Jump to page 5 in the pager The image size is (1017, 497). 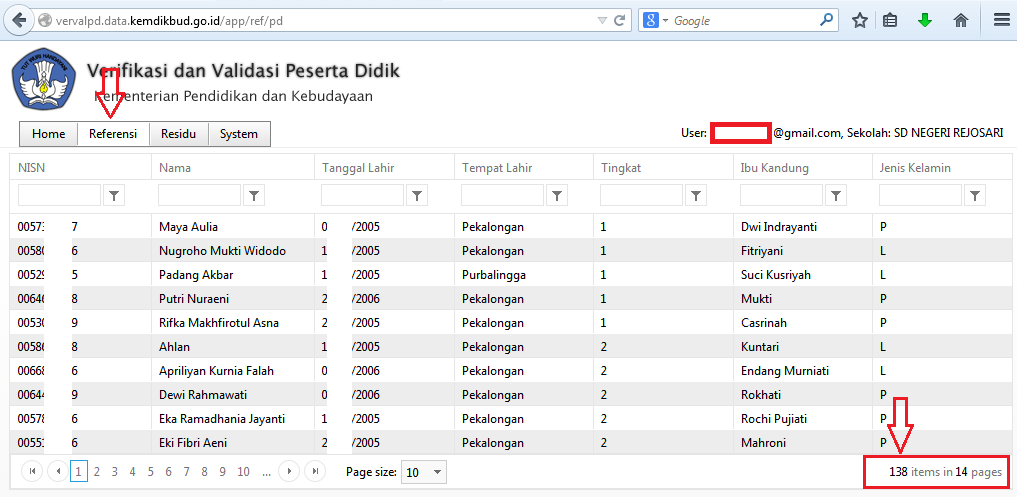pyautogui.click(x=150, y=472)
